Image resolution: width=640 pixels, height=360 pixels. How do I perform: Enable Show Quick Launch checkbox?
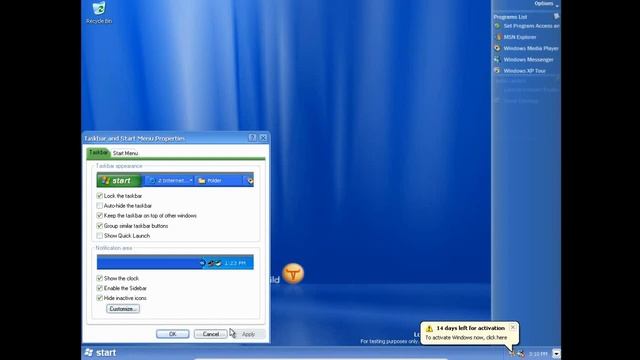(100, 236)
